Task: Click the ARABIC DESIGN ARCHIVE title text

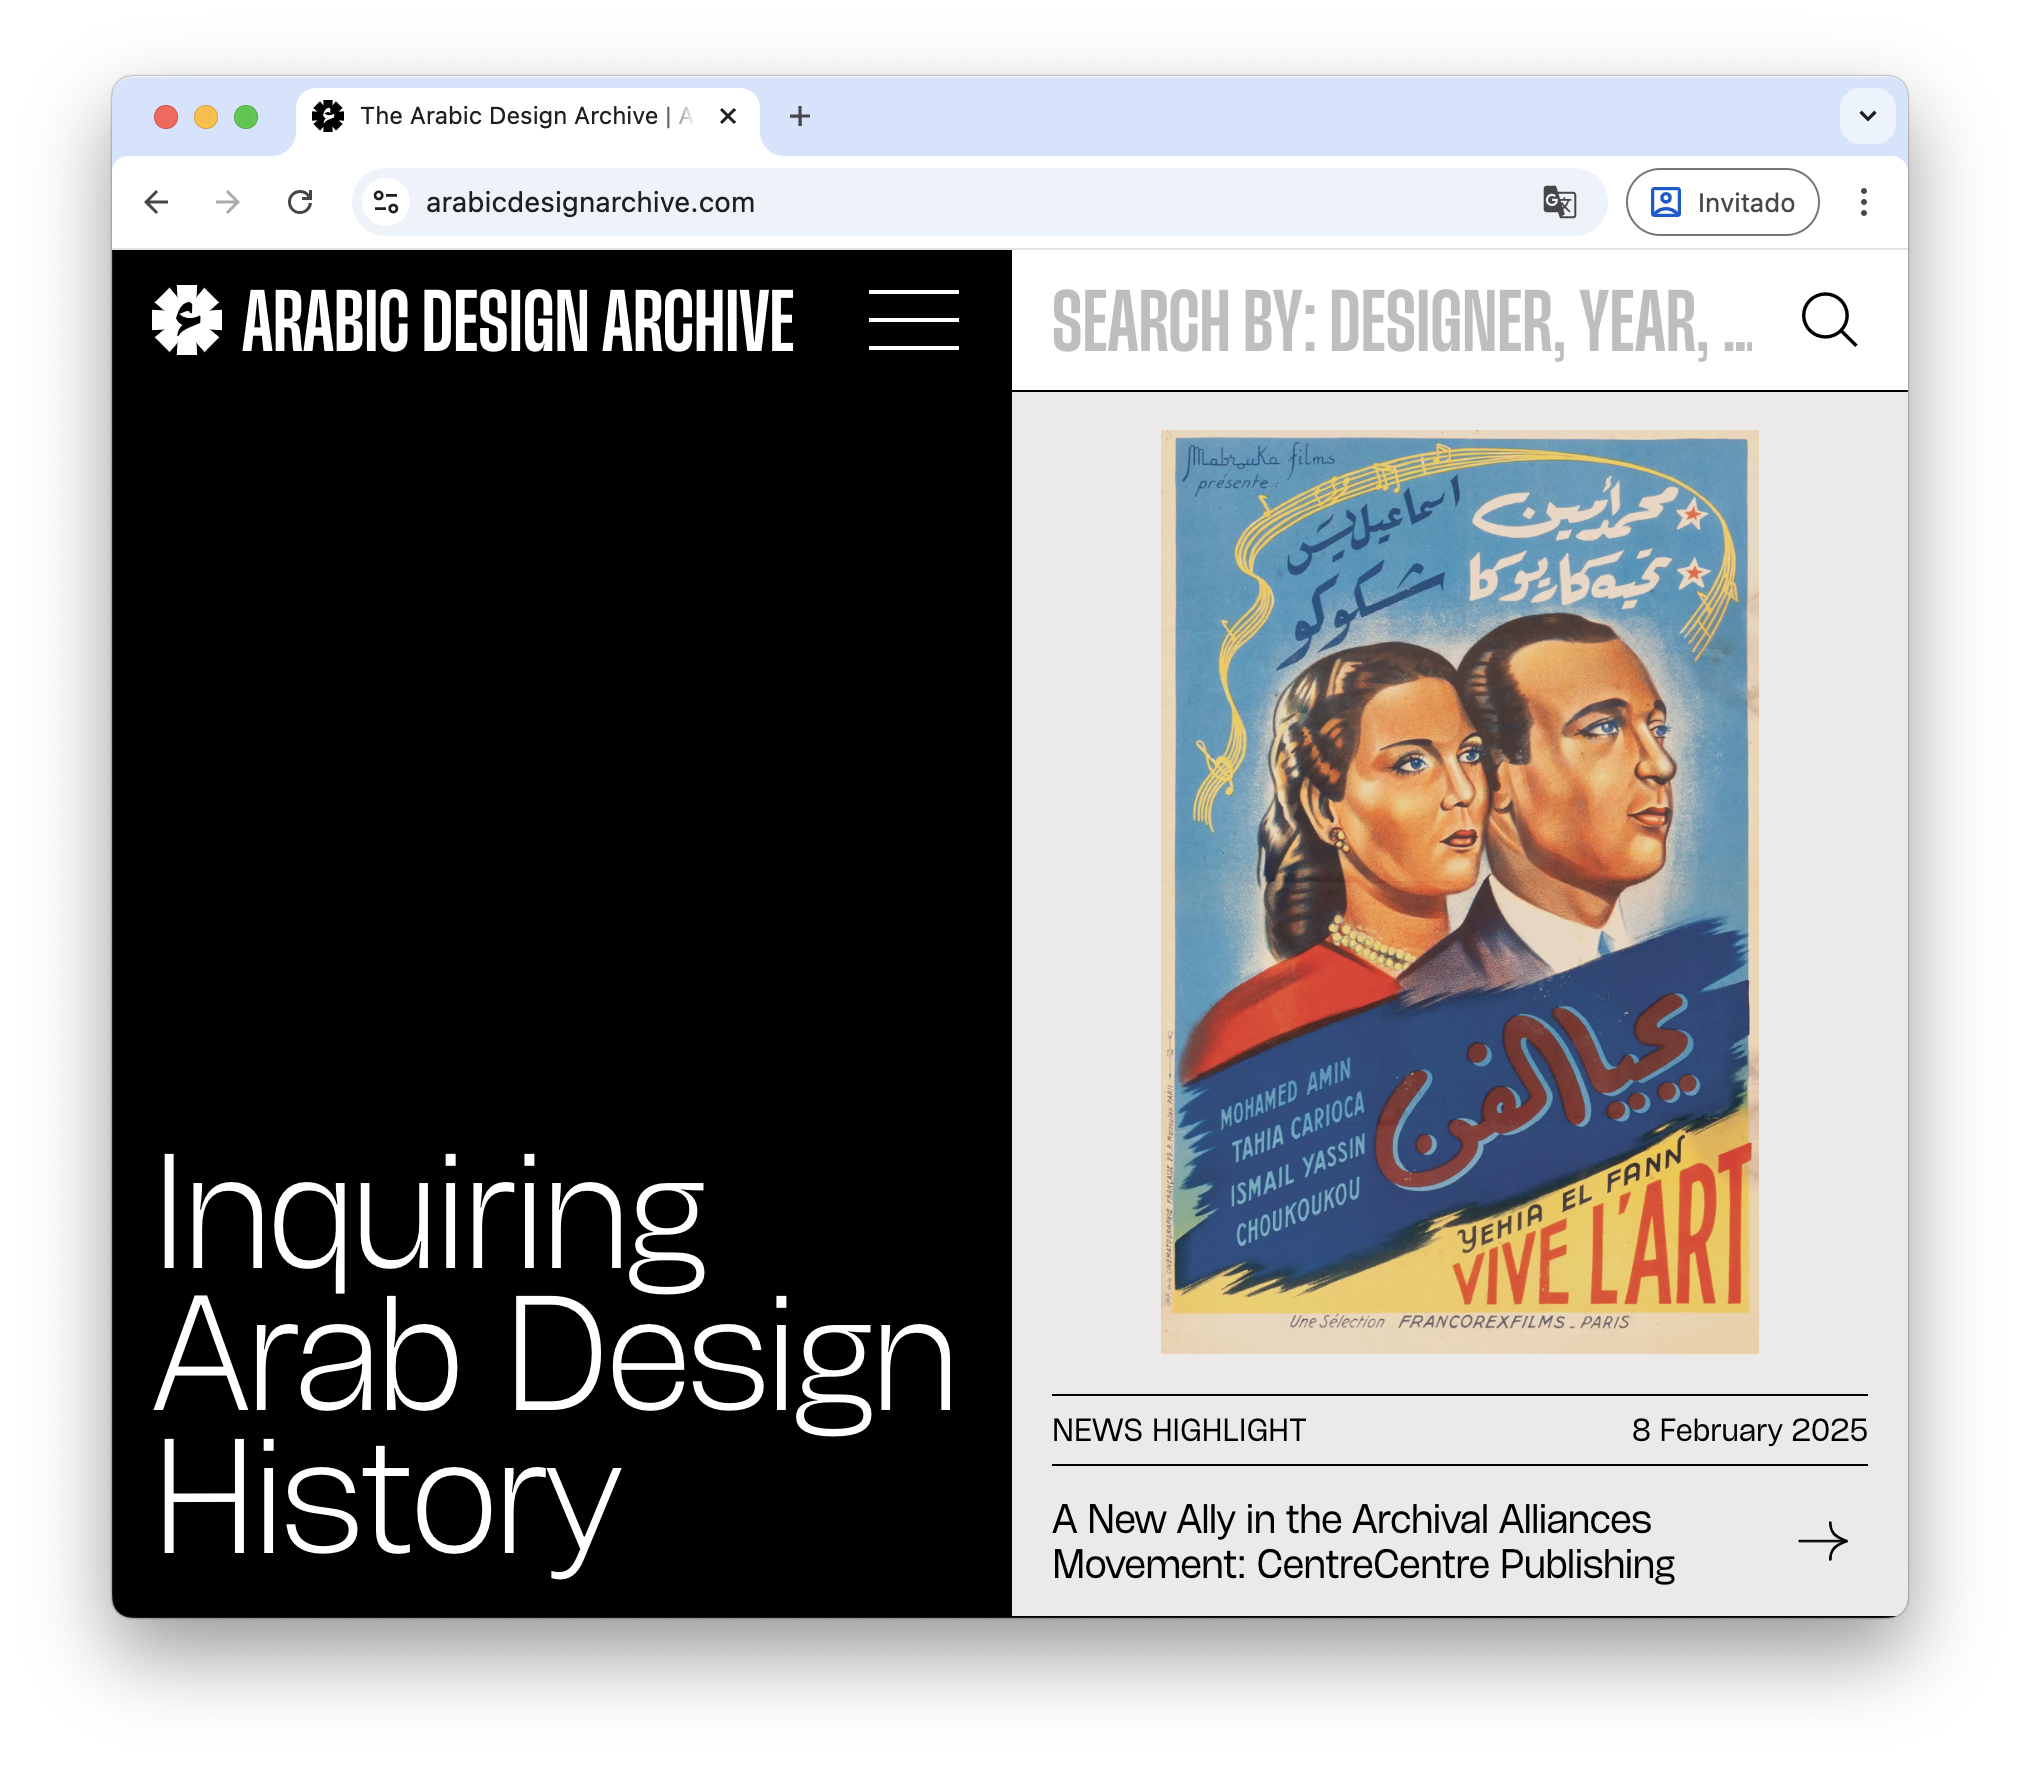Action: pyautogui.click(x=518, y=321)
